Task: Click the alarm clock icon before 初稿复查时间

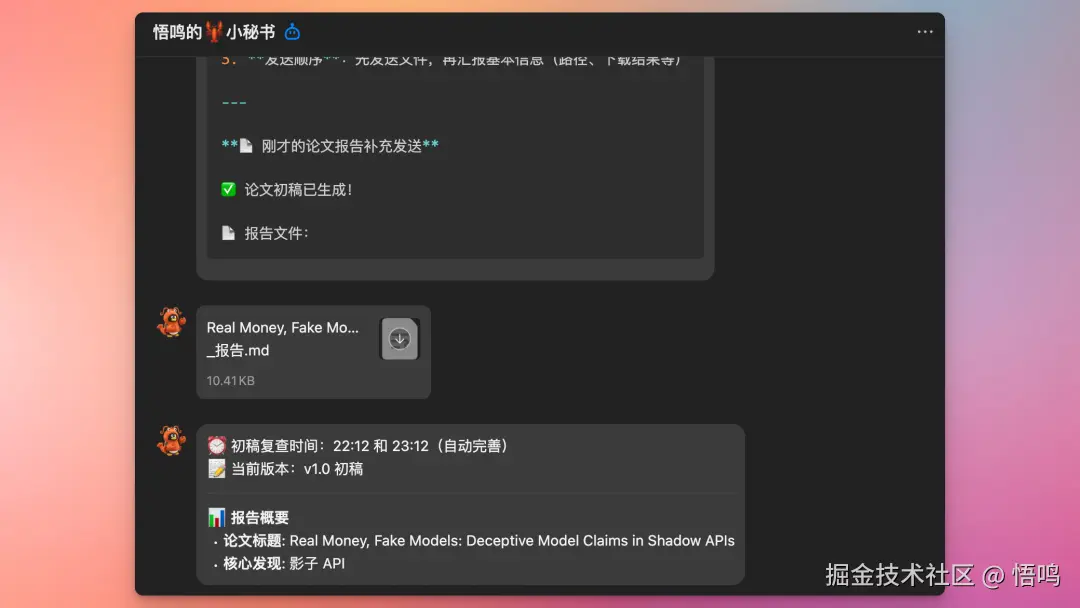Action: [x=217, y=446]
